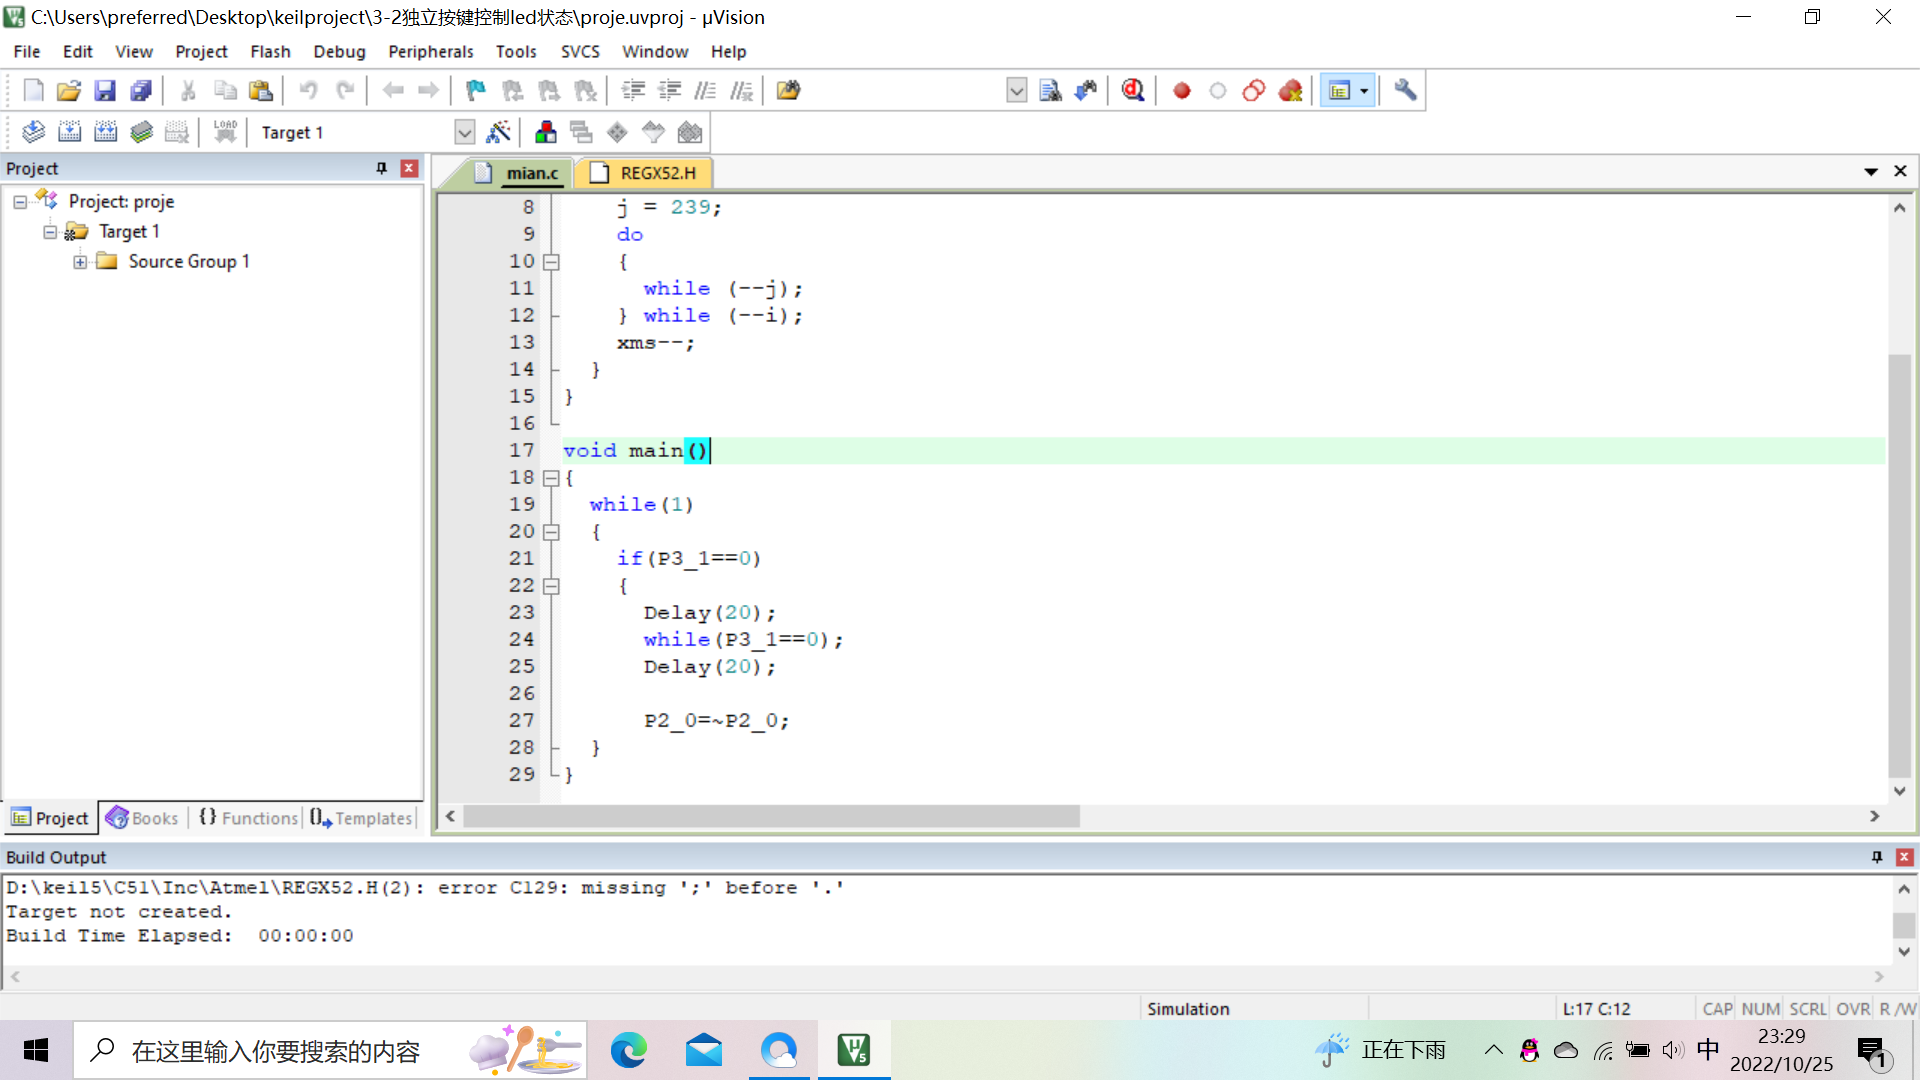Open the Debug menu
Screen dimensions: 1920x1080
click(x=339, y=52)
